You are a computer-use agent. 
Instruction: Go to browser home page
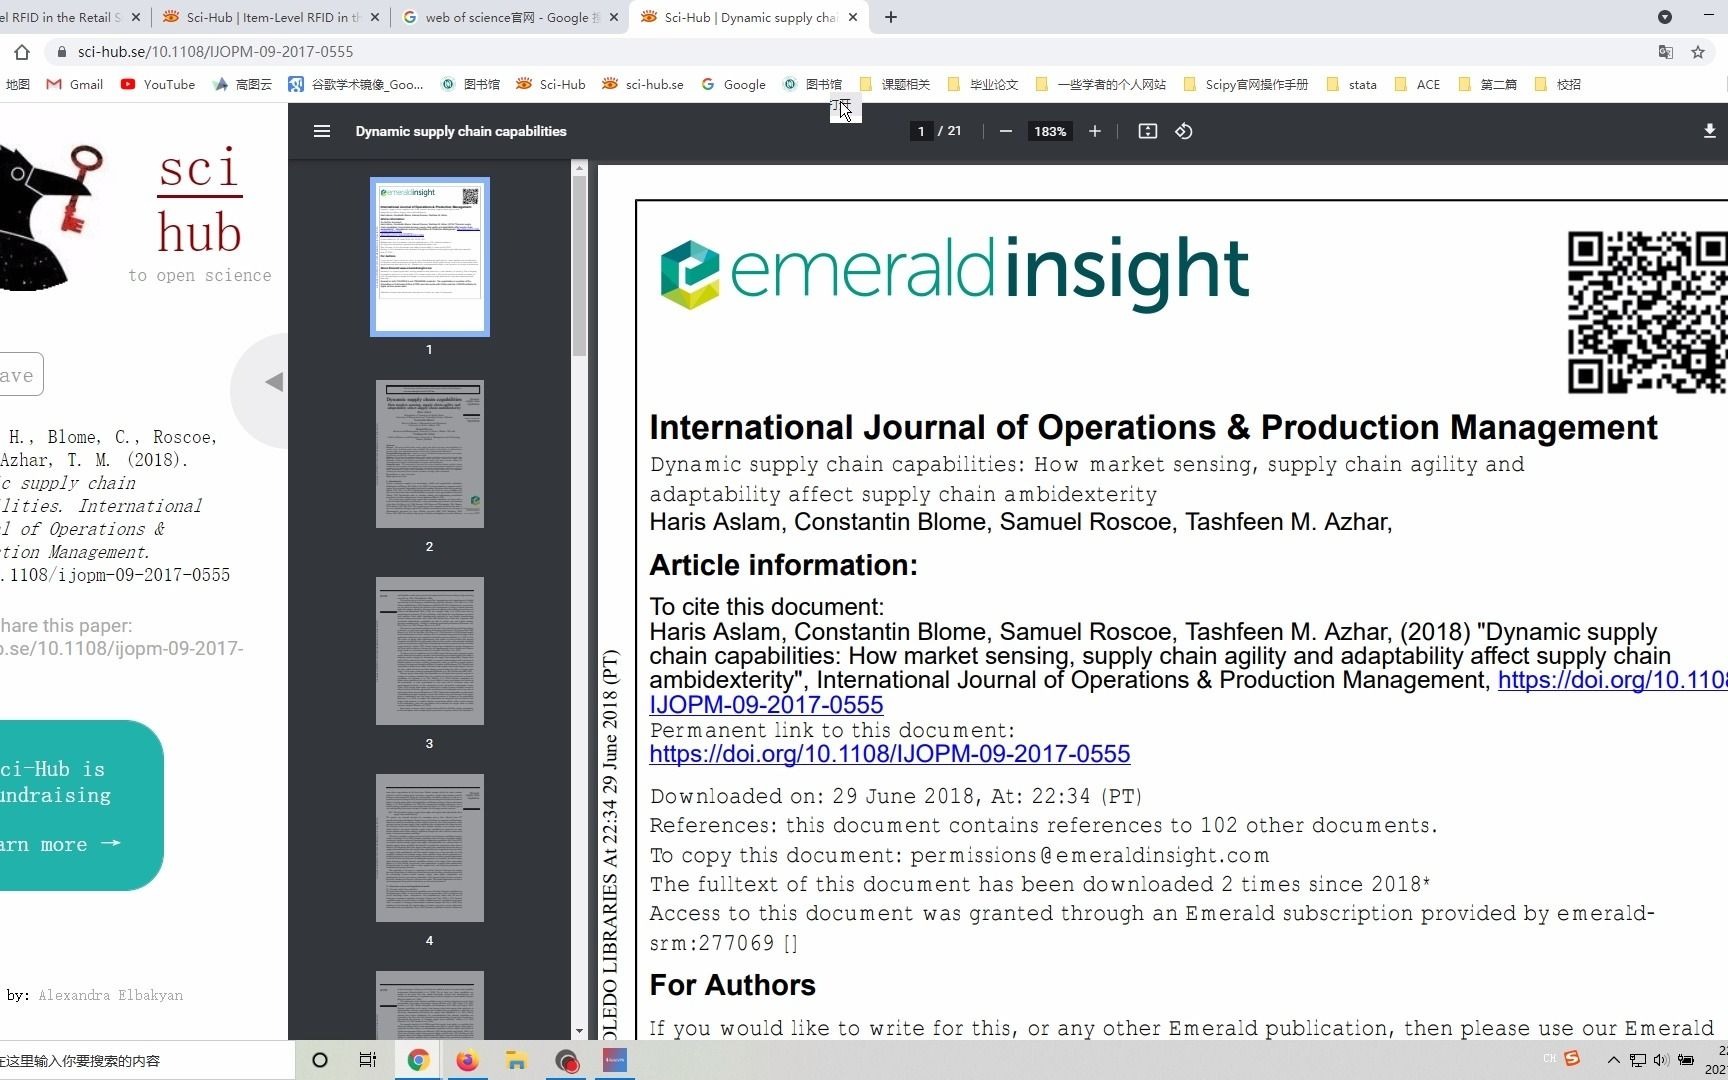(22, 52)
